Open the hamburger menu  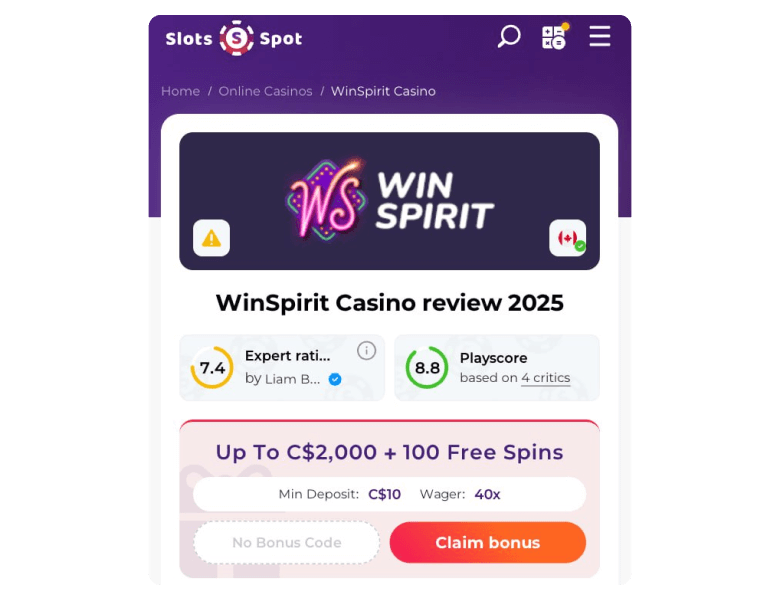click(599, 36)
